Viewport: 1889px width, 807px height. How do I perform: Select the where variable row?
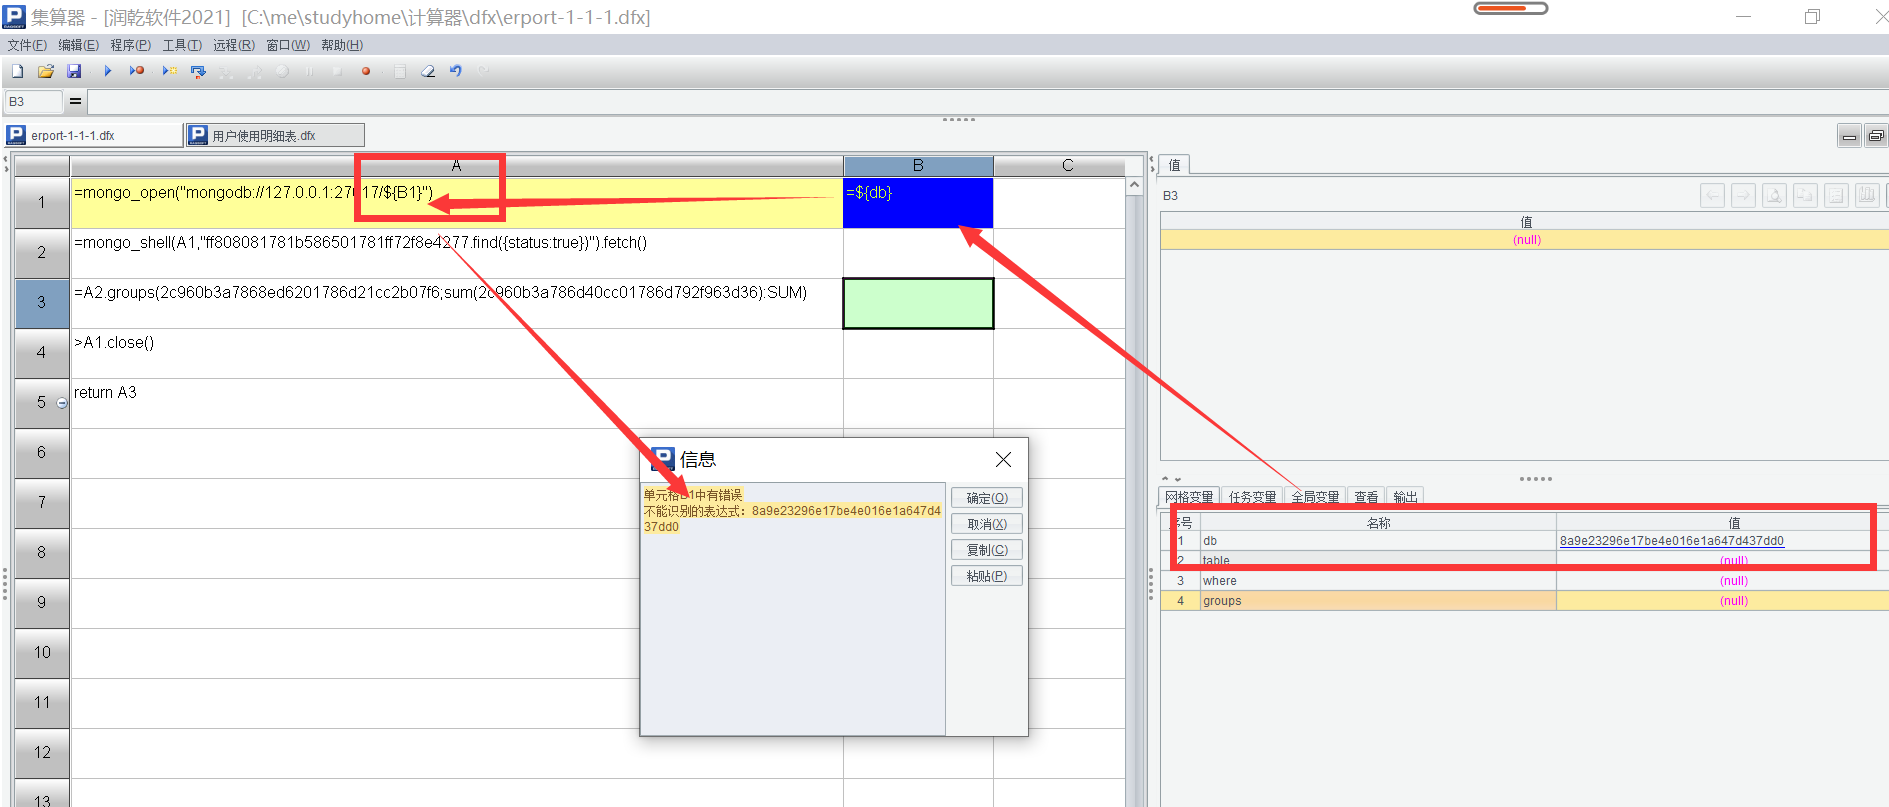tap(1524, 581)
